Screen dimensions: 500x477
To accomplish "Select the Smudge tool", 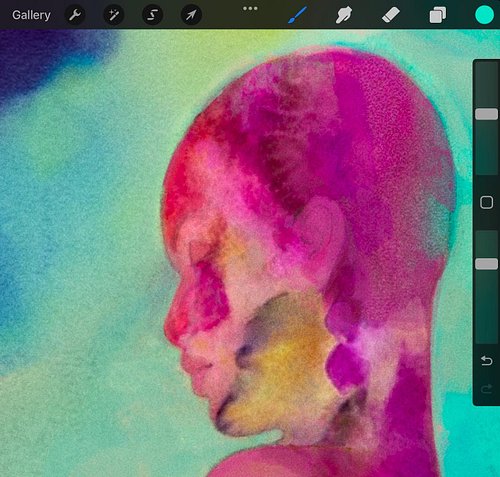I will (x=344, y=15).
